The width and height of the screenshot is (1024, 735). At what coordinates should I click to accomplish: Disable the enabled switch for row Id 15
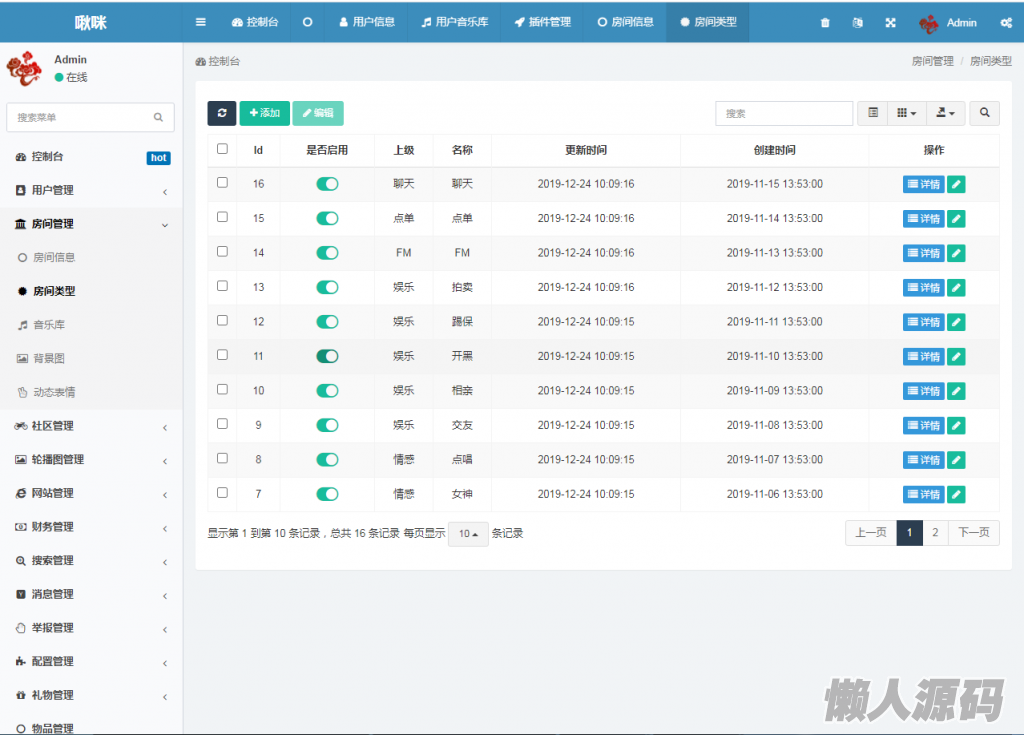(327, 218)
